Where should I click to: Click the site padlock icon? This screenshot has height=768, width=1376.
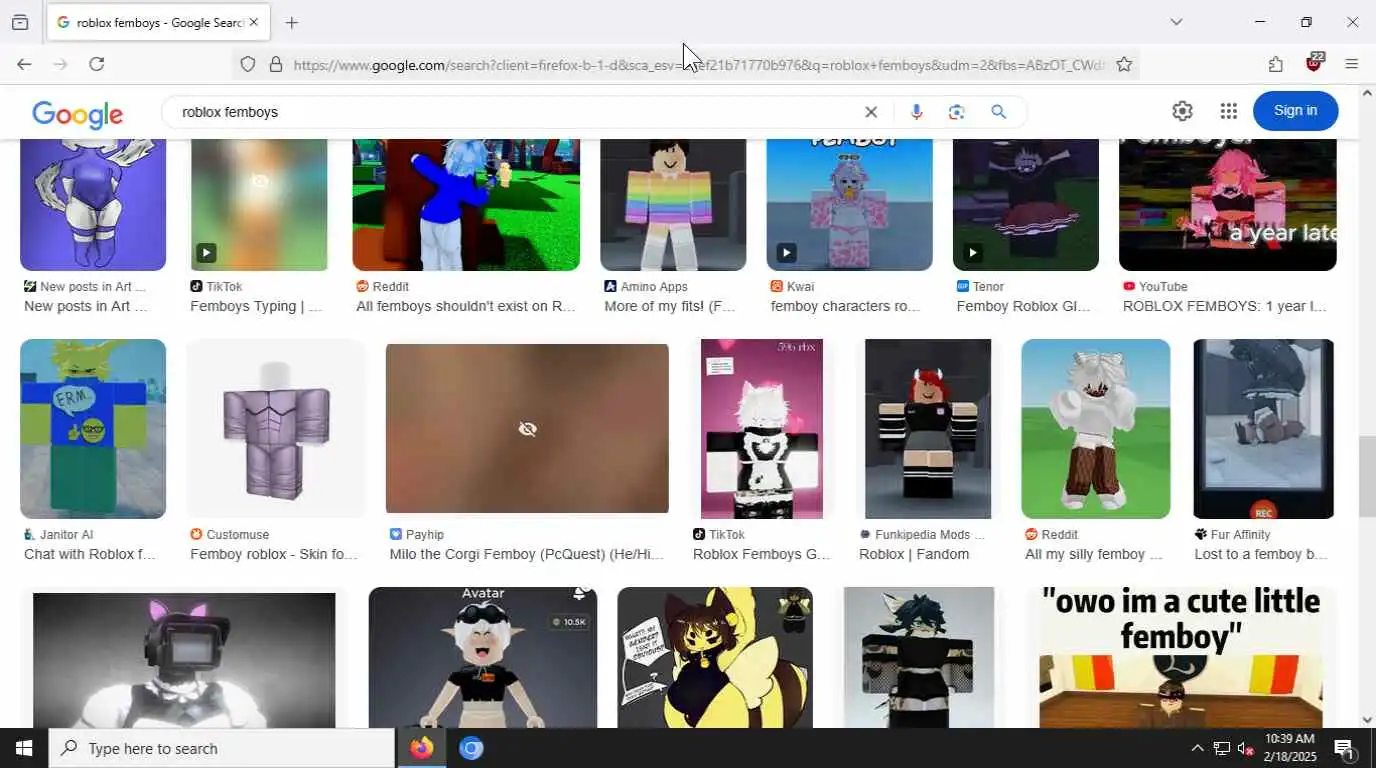(275, 65)
